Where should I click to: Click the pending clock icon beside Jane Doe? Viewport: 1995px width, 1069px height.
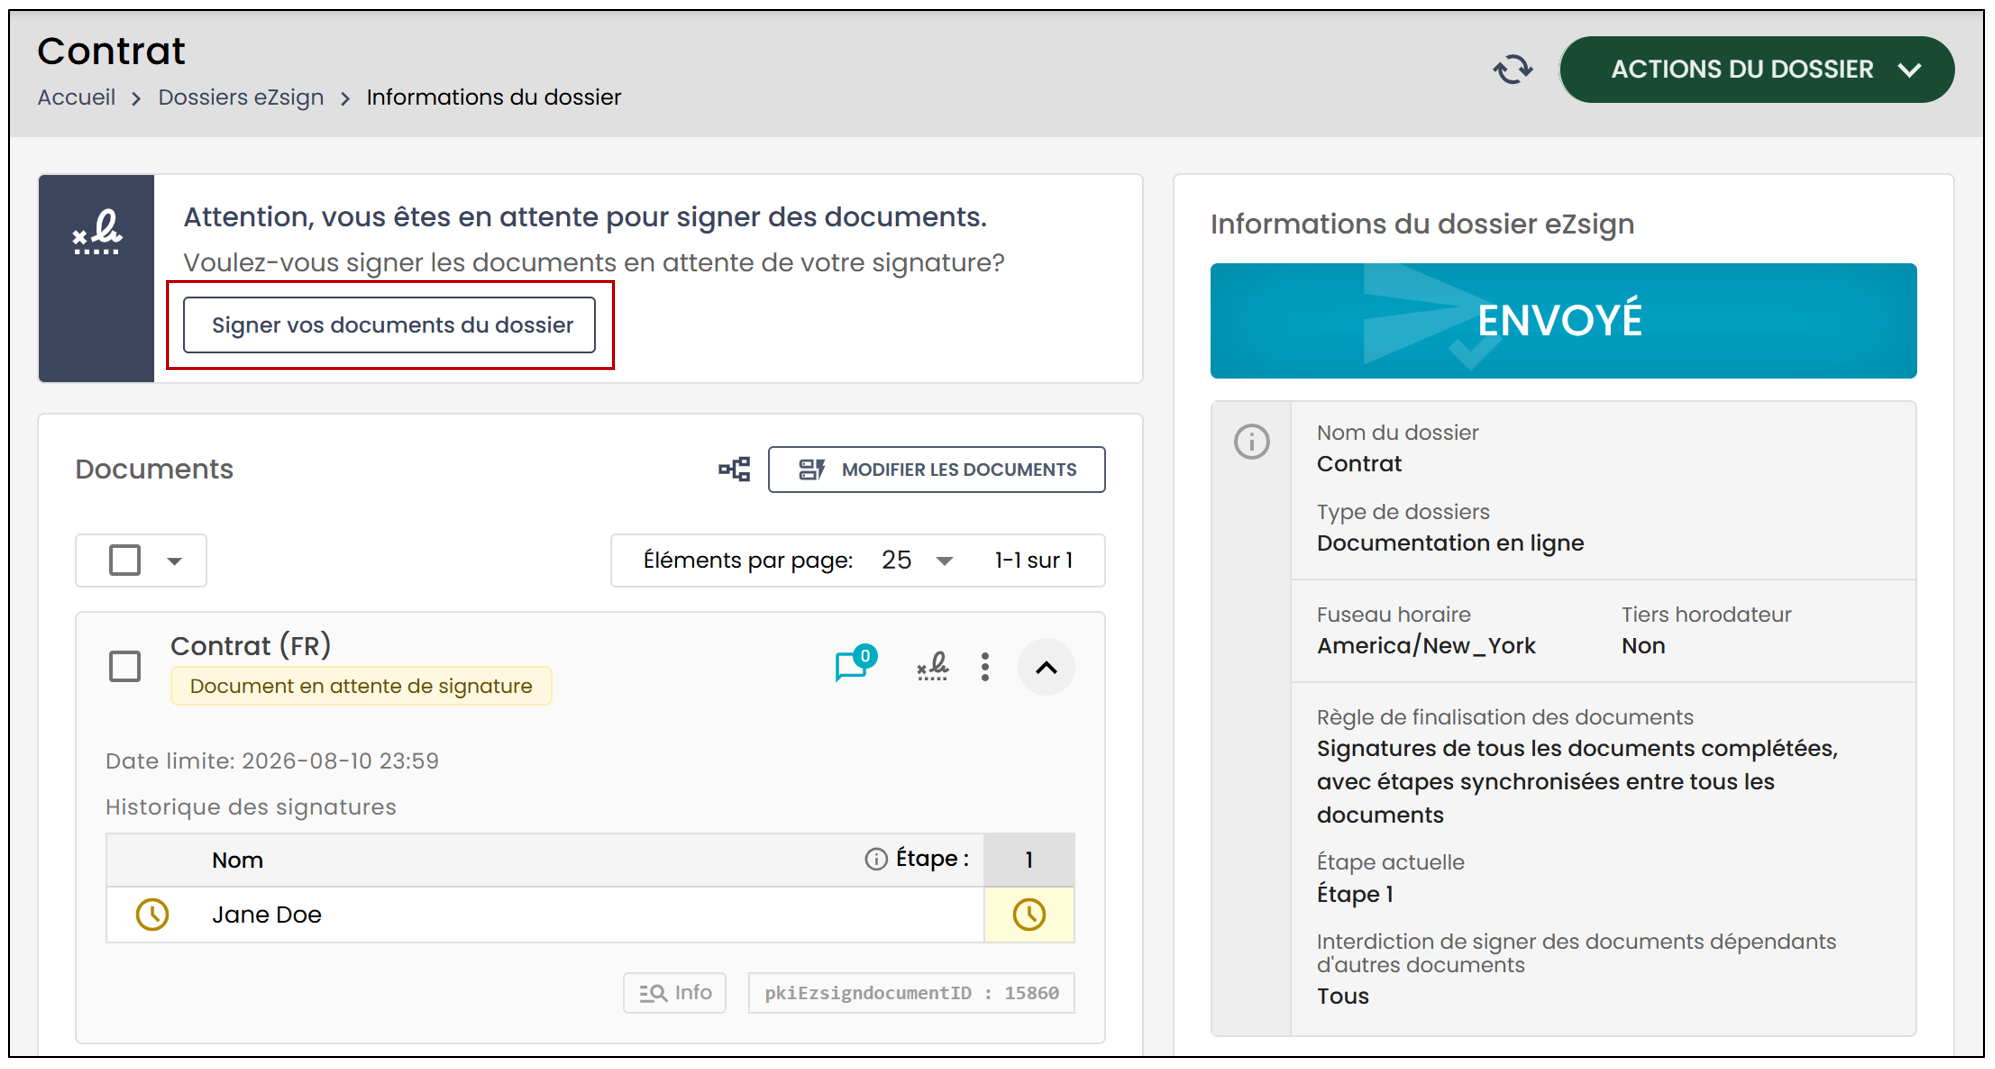click(152, 914)
